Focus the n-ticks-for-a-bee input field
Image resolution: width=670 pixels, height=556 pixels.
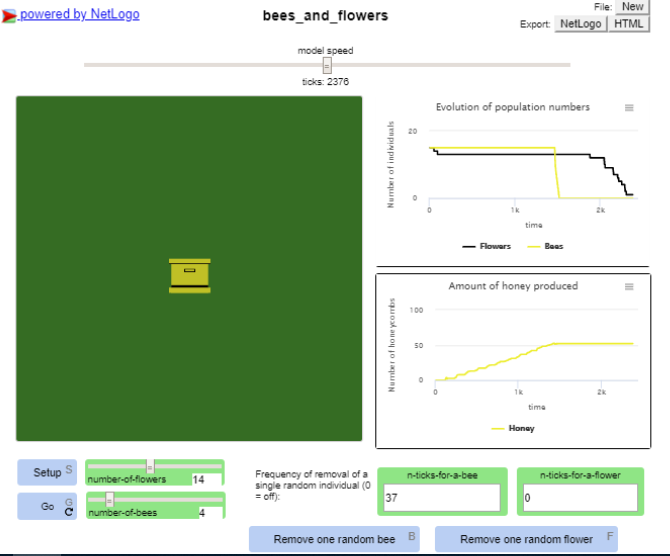click(x=442, y=497)
